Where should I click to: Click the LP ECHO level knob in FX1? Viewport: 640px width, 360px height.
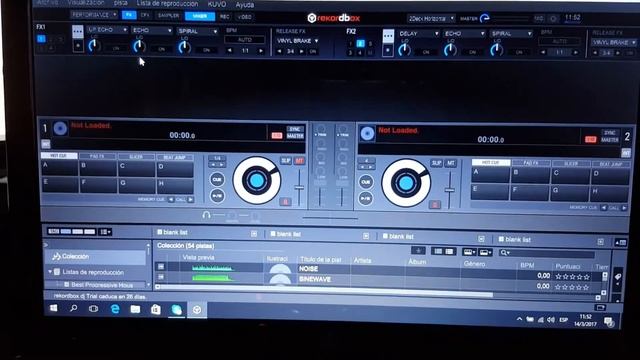point(94,45)
